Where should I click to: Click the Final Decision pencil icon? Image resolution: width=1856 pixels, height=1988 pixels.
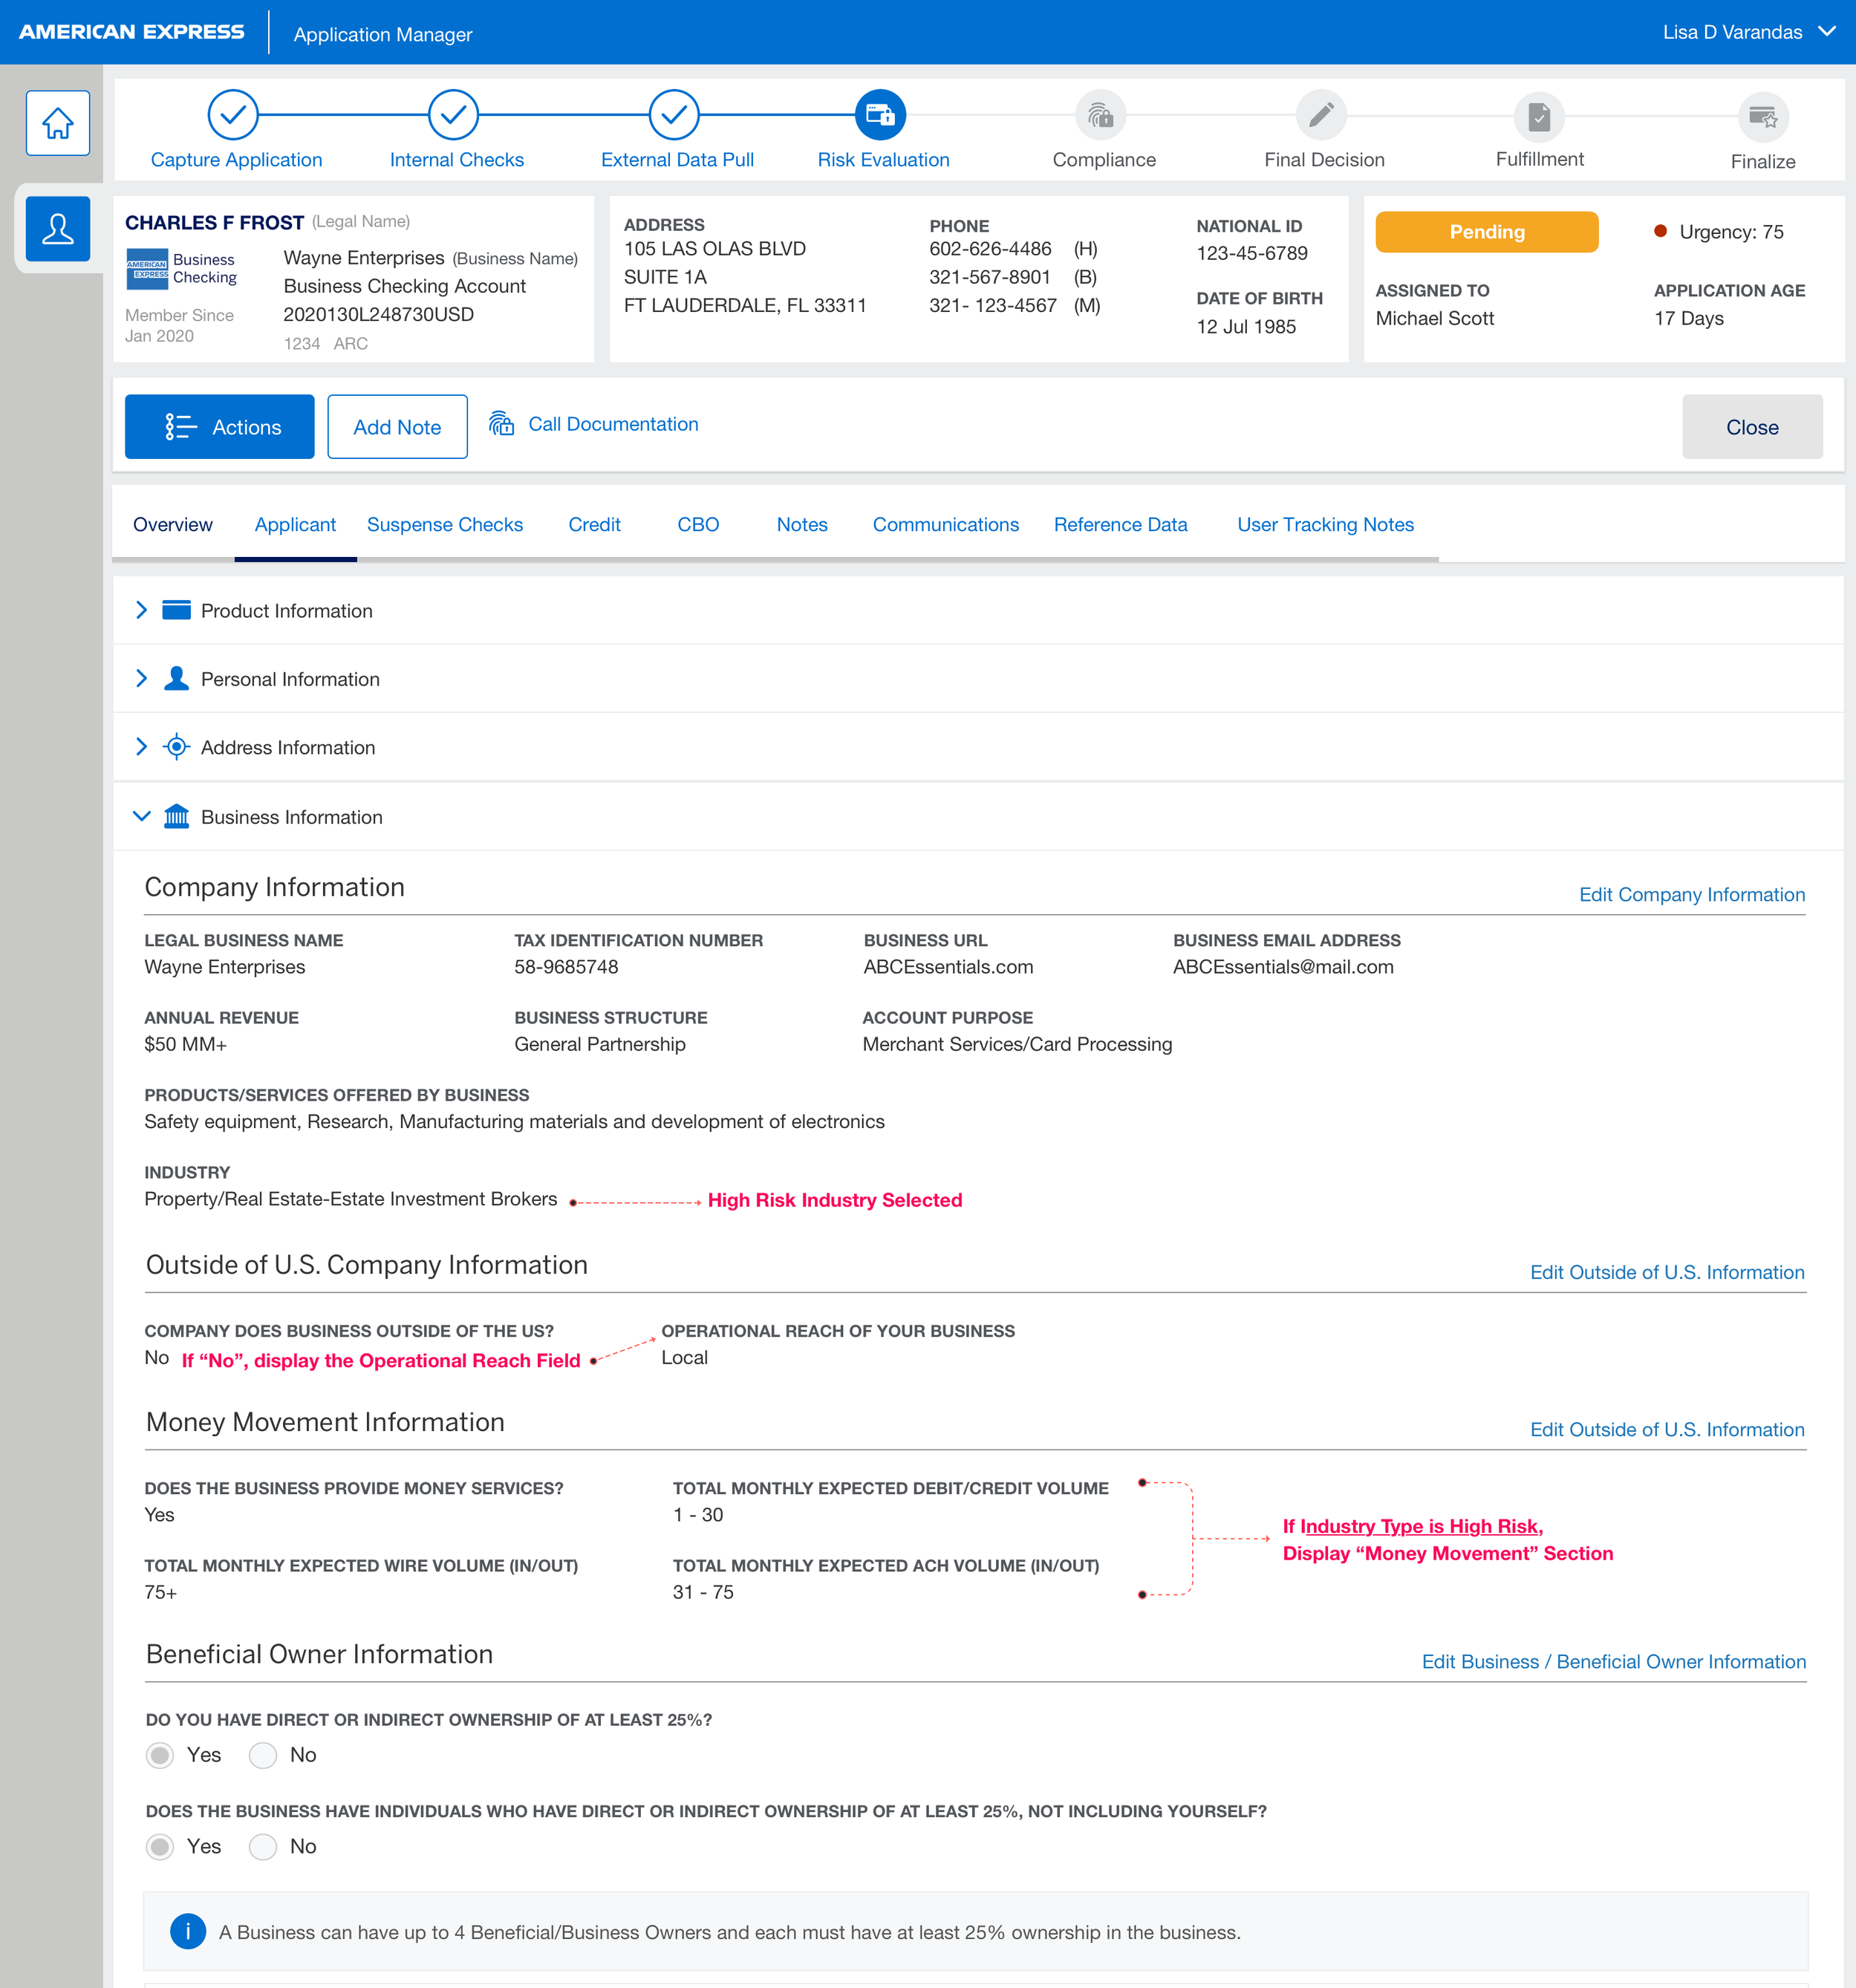pyautogui.click(x=1322, y=115)
